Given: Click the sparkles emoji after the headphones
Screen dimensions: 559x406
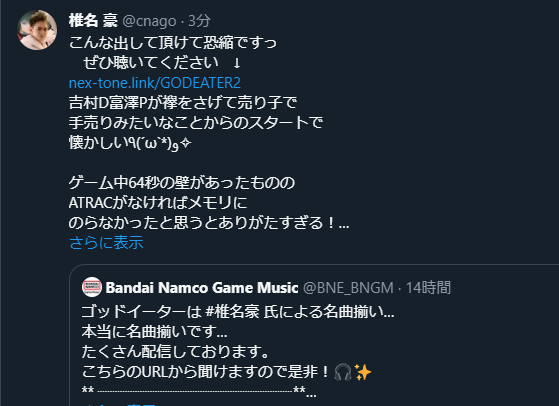Looking at the screenshot, I should [363, 372].
